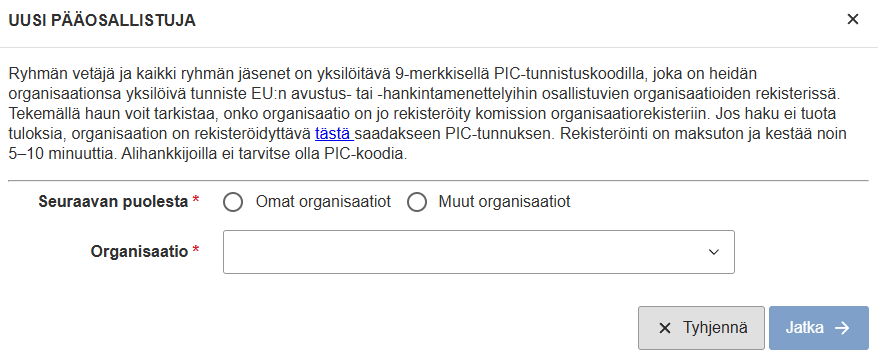
Task: Click the divider line above the form
Action: 438,180
